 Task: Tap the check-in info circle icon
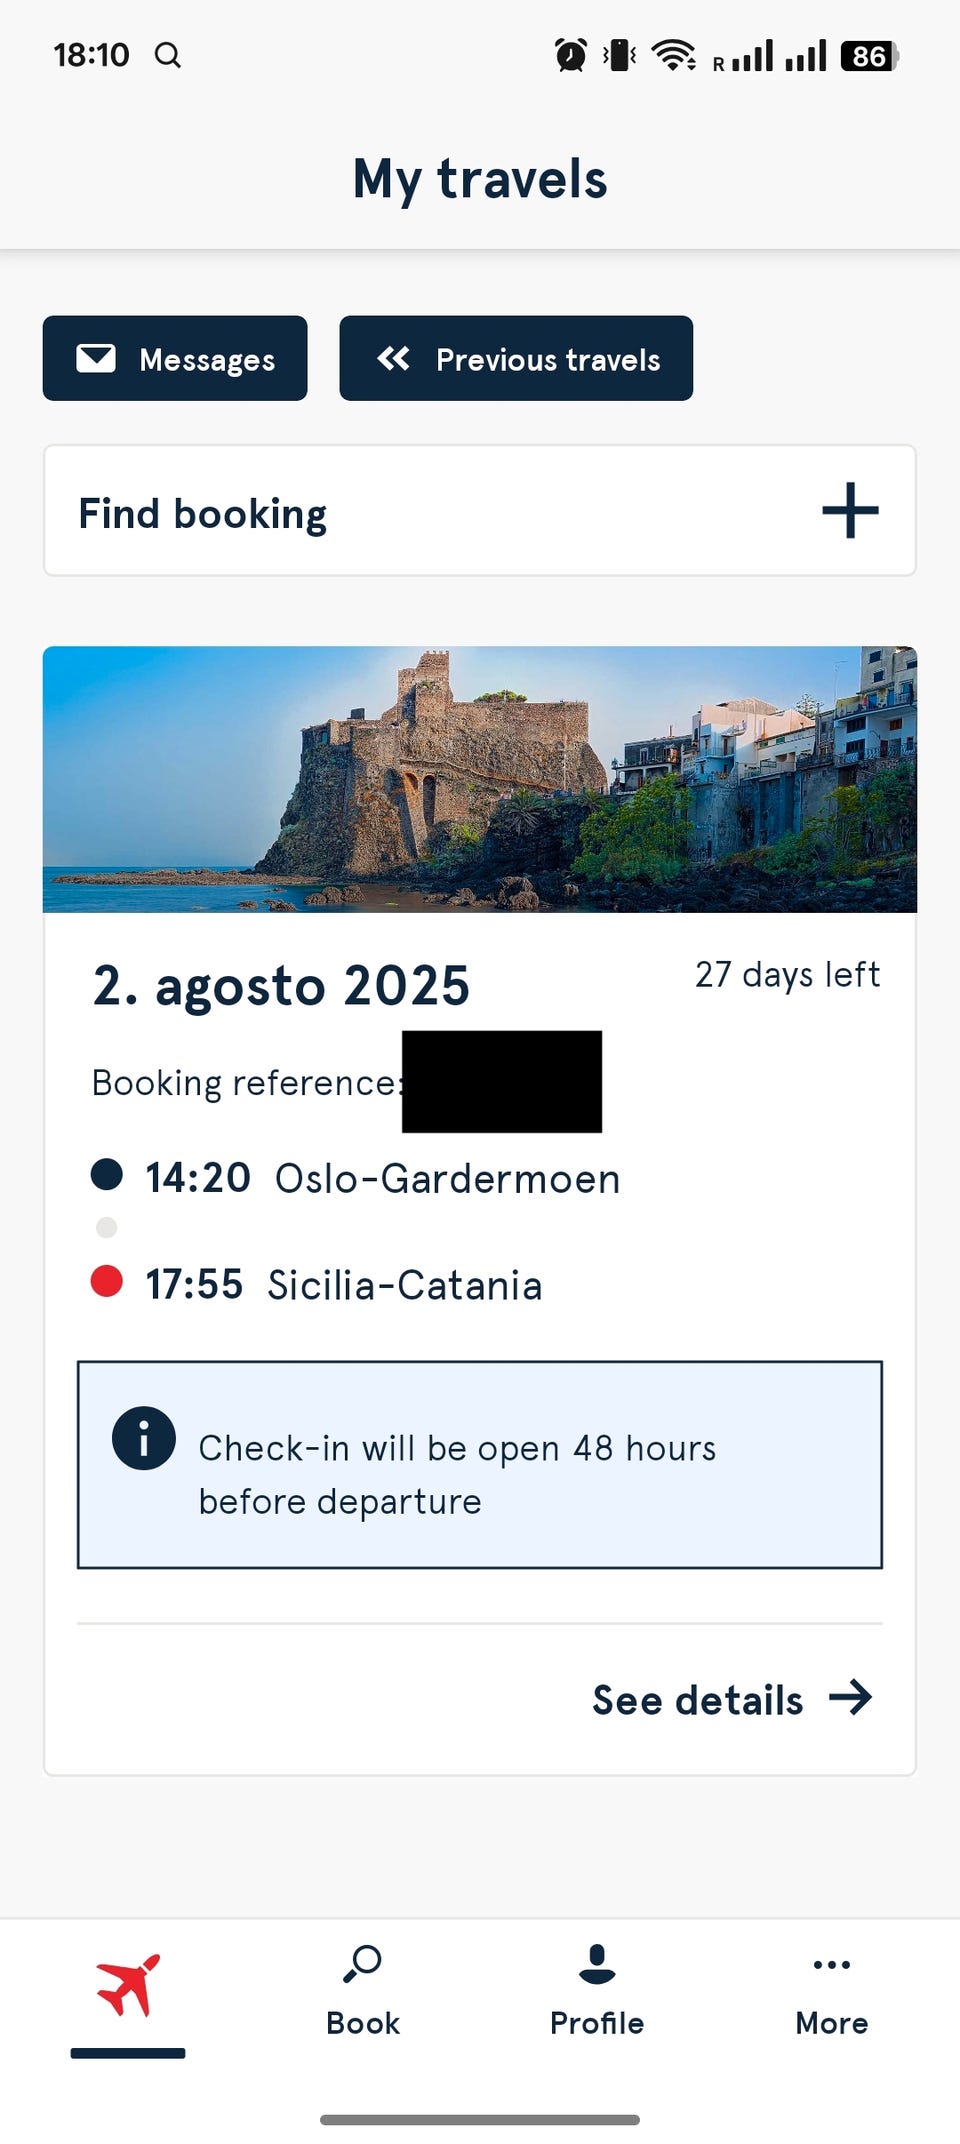click(x=144, y=1439)
